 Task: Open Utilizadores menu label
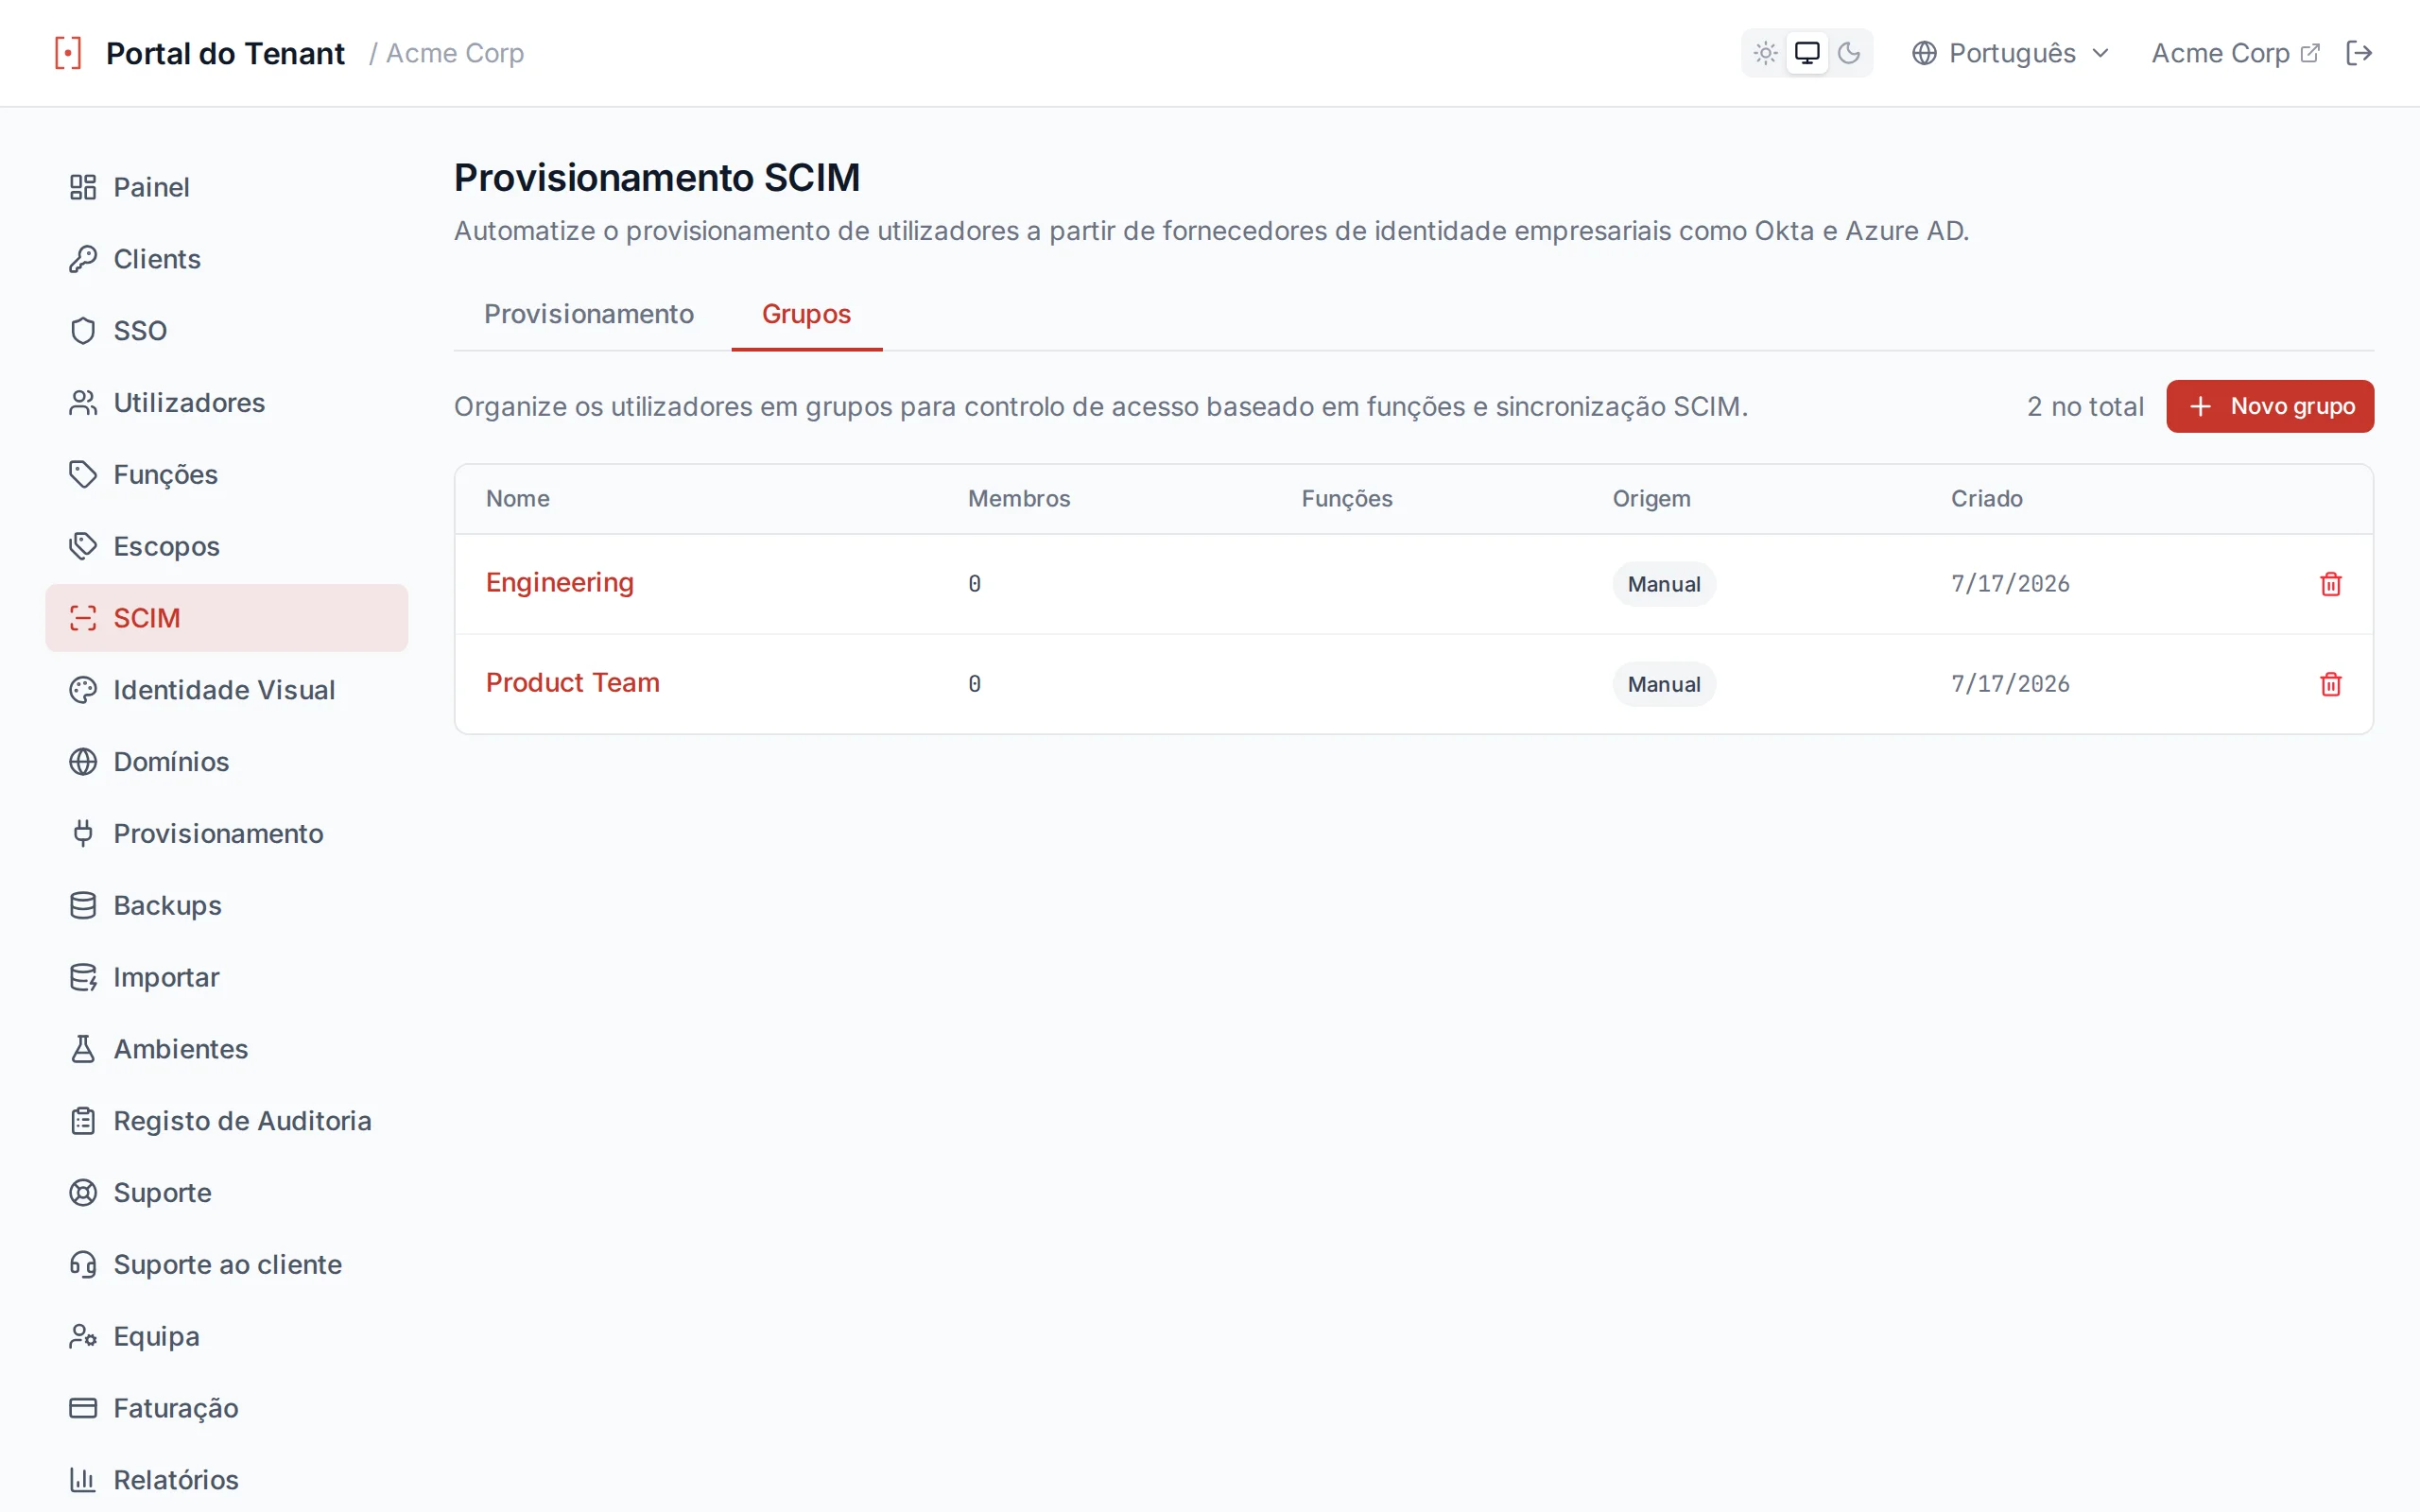point(189,403)
